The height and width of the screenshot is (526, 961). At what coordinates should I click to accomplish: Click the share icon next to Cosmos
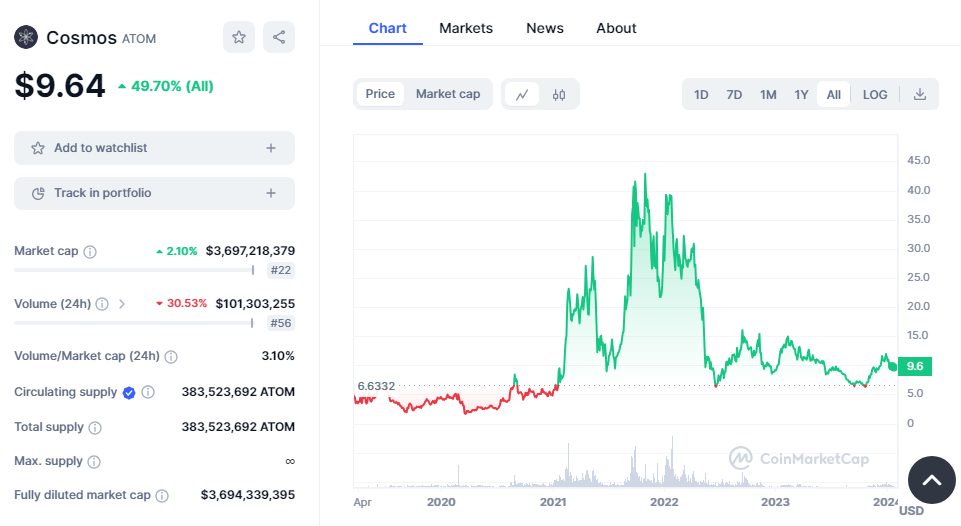tap(279, 37)
